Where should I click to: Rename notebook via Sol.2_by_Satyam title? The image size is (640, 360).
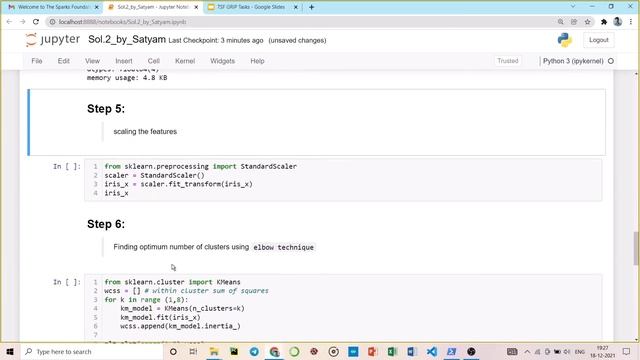(x=127, y=40)
